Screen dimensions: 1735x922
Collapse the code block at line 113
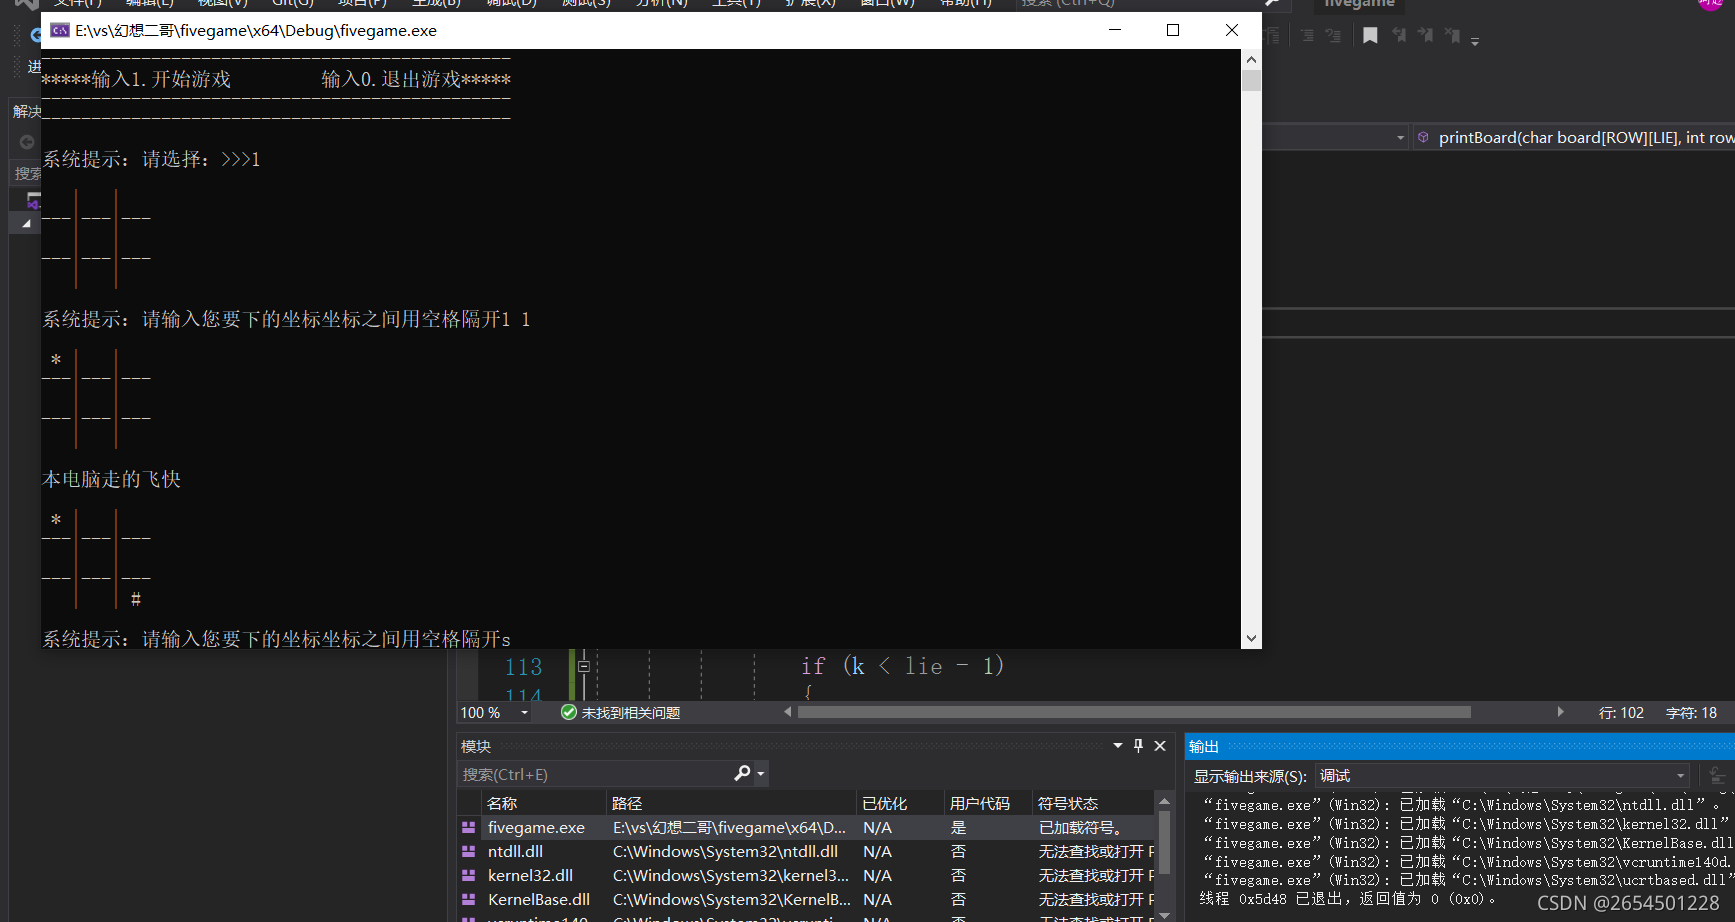[x=584, y=666]
